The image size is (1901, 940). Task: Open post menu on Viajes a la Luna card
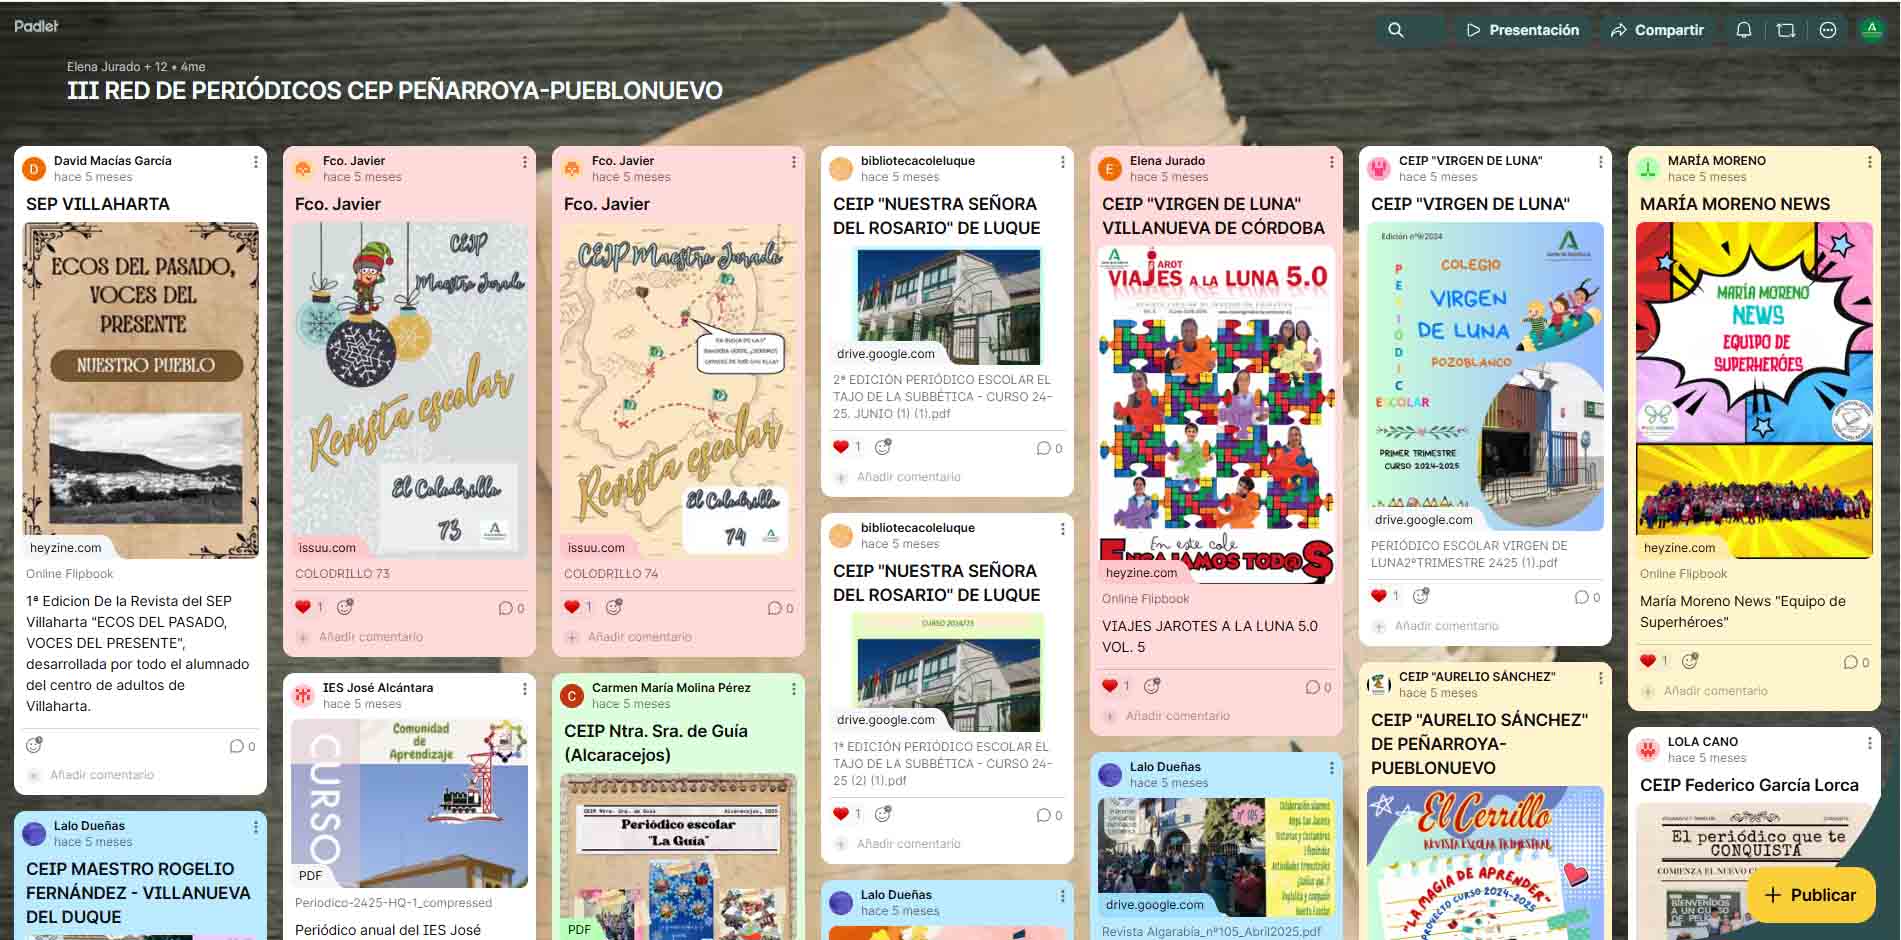pos(1332,161)
